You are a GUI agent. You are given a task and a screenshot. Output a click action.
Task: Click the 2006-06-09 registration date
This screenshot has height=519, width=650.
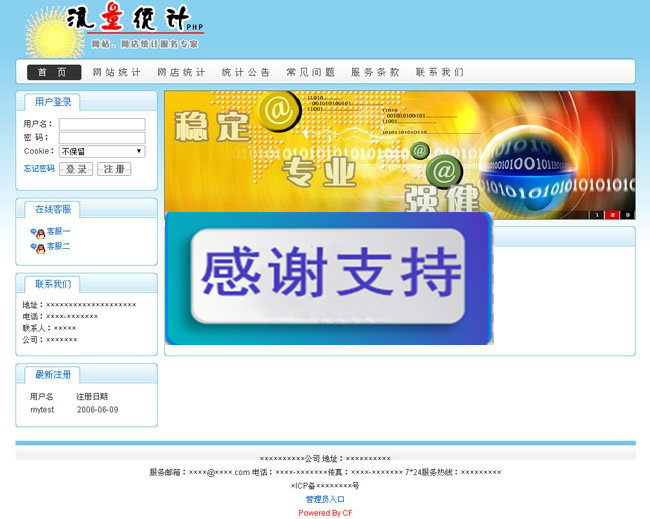tap(97, 410)
